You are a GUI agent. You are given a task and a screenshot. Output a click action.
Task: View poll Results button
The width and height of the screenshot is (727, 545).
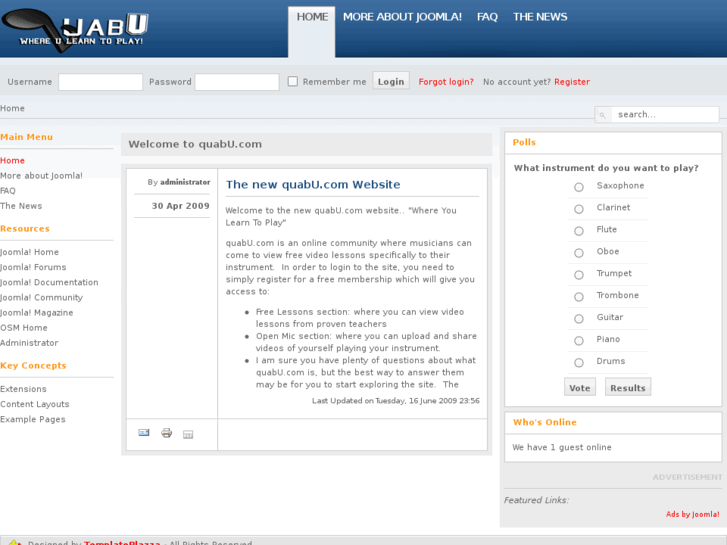tap(628, 388)
